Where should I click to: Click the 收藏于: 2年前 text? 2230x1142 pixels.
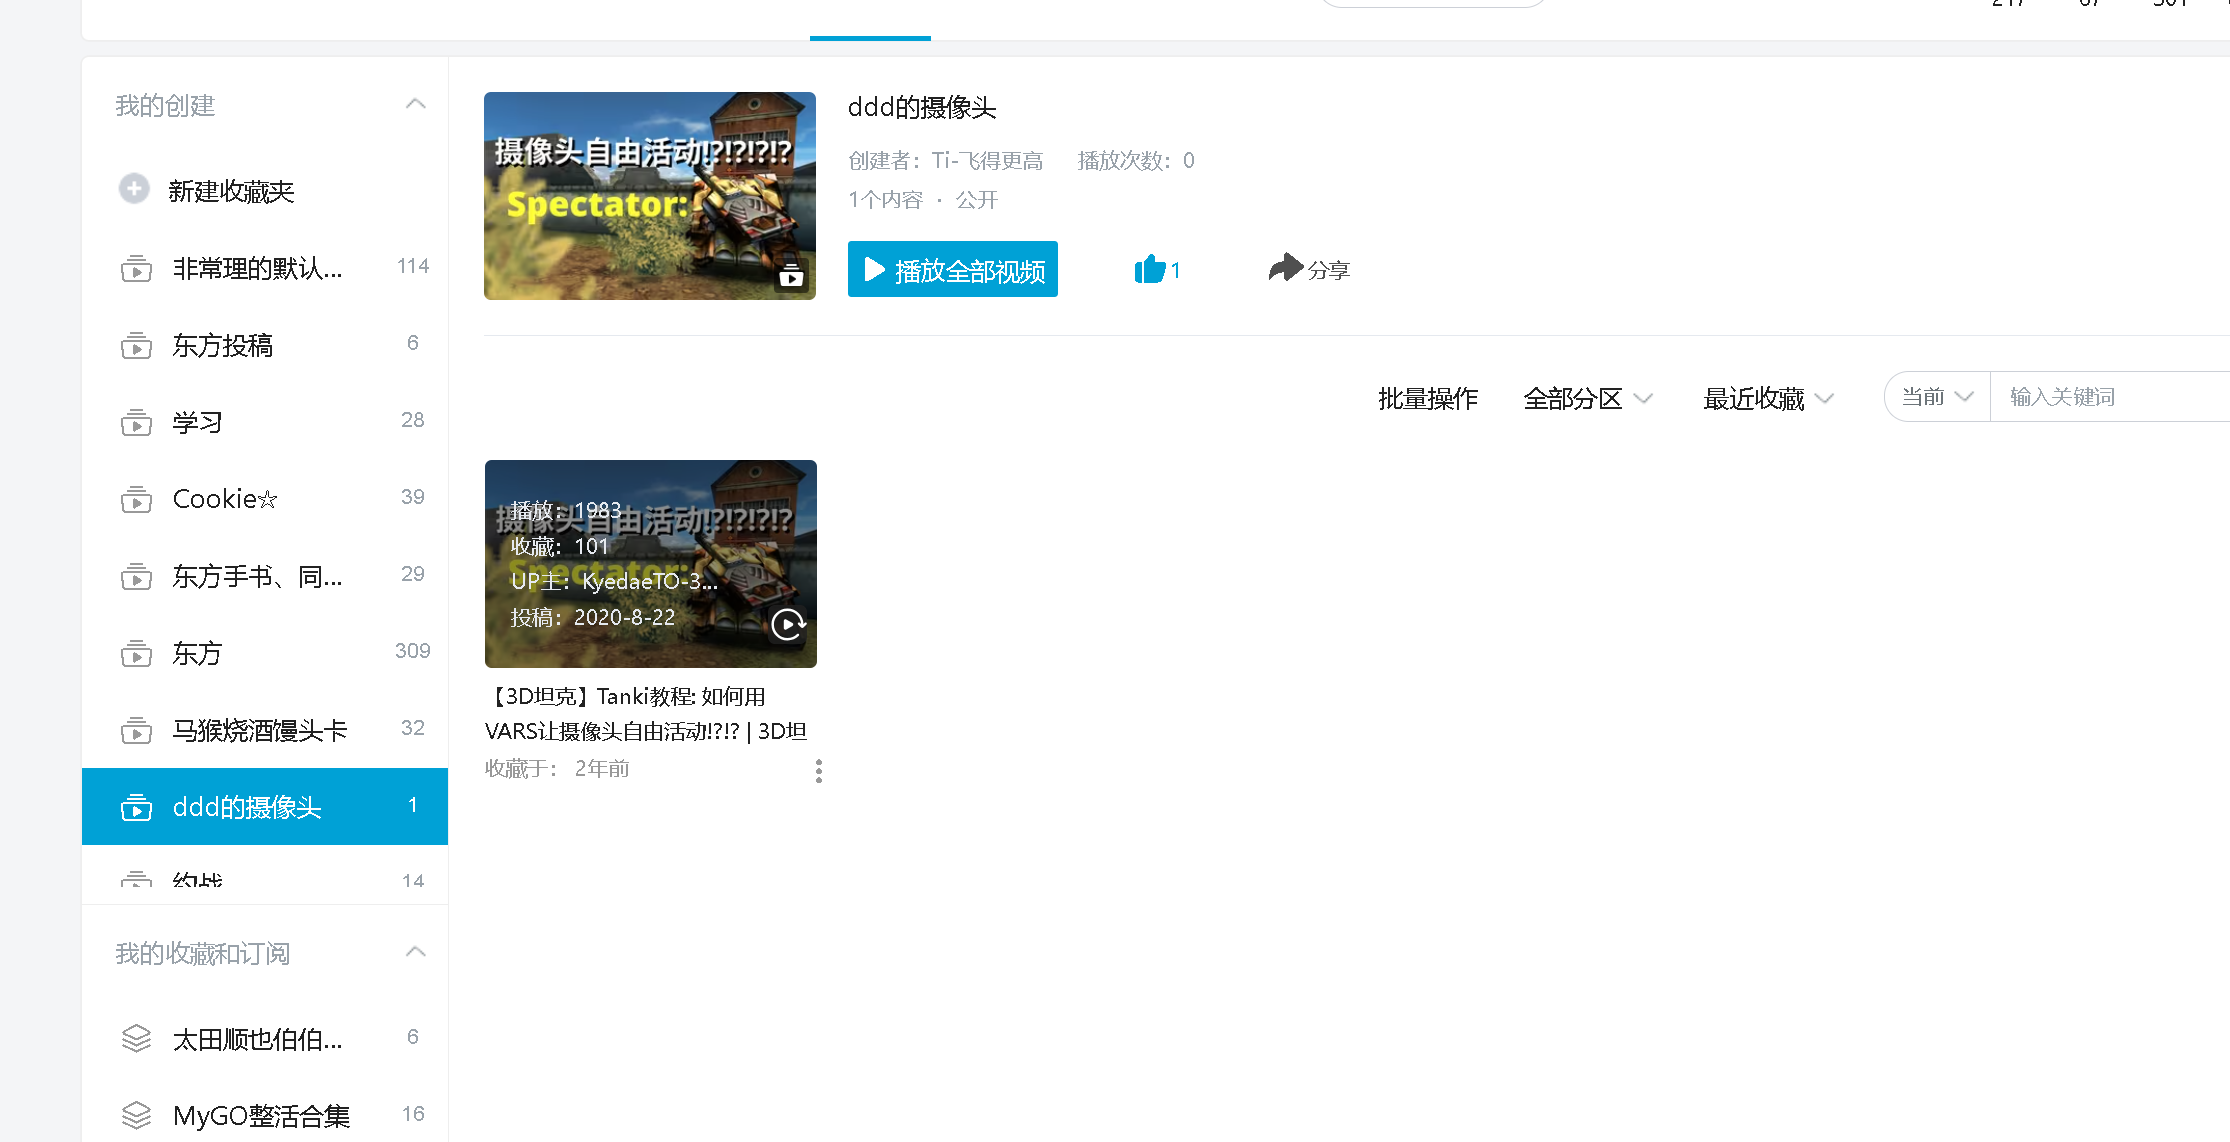[557, 768]
